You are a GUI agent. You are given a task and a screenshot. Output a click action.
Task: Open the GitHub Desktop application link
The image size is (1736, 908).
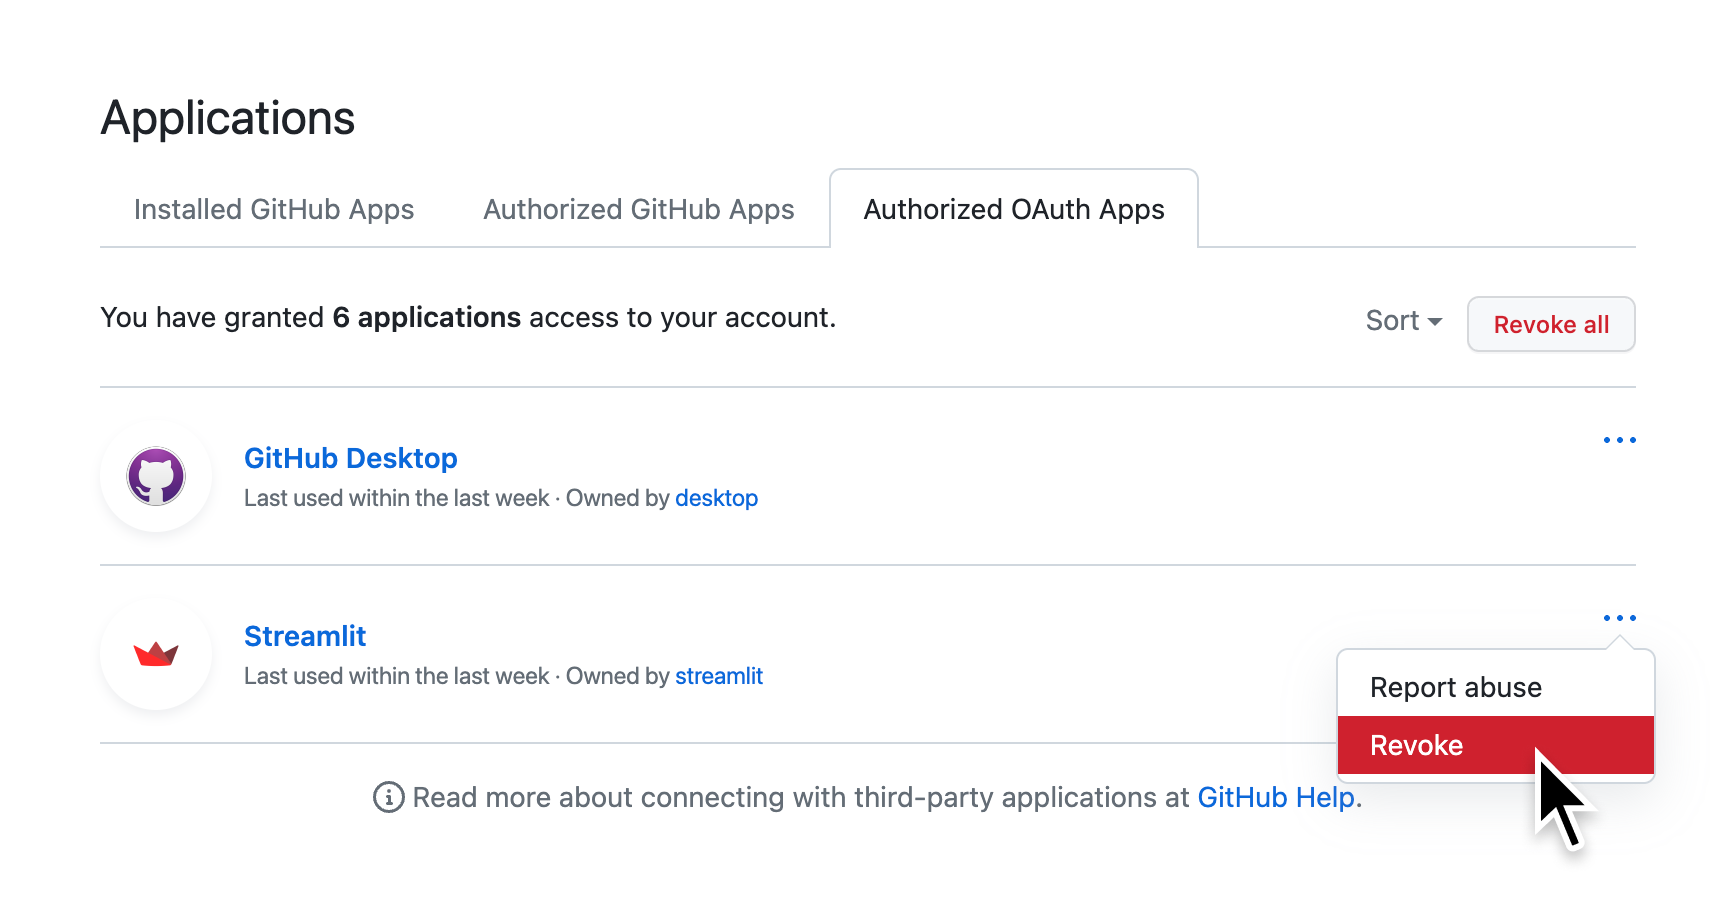click(351, 458)
